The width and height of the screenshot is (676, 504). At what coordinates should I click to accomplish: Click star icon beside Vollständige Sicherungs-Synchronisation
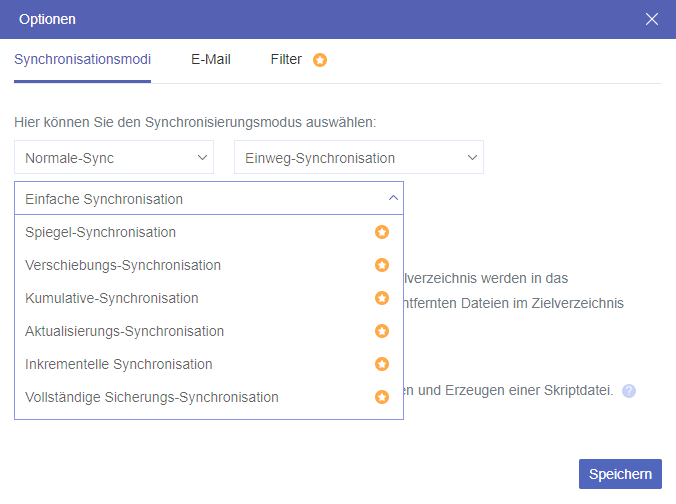[381, 397]
